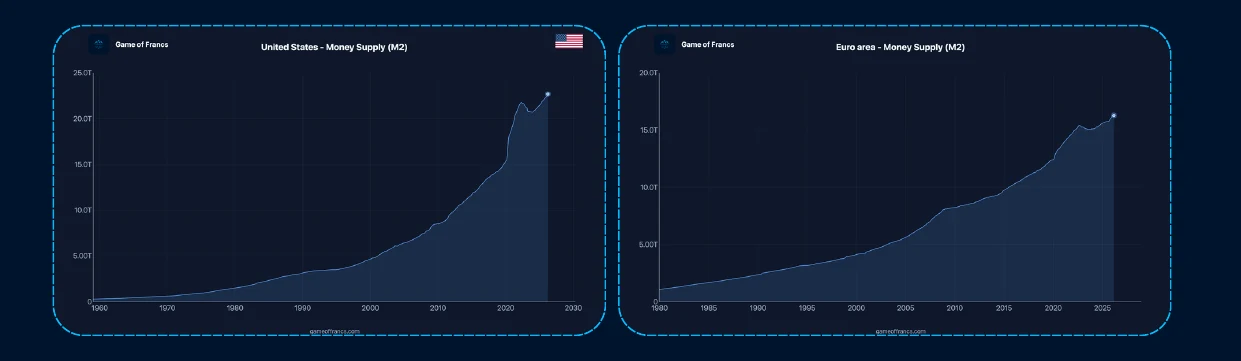Viewport: 1241px width, 361px height.
Task: Click the 10.0T label on Euro chart axis
Action: coord(648,187)
